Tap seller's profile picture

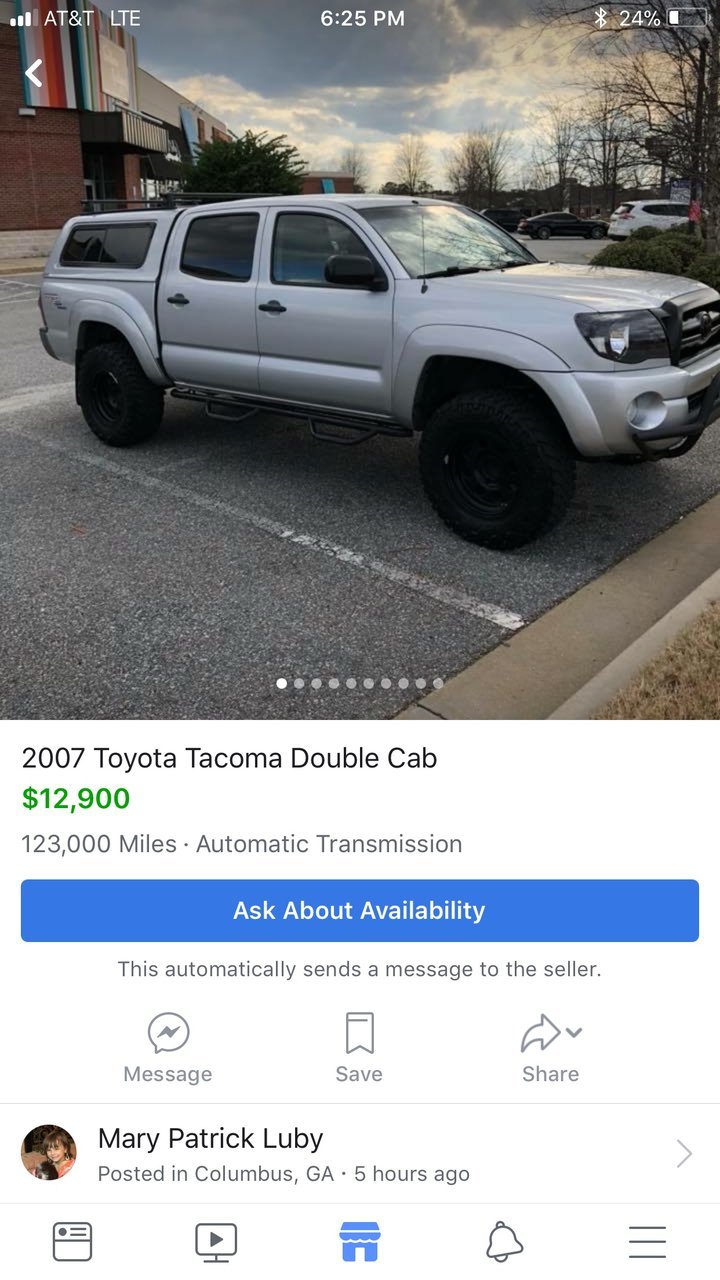point(49,1152)
